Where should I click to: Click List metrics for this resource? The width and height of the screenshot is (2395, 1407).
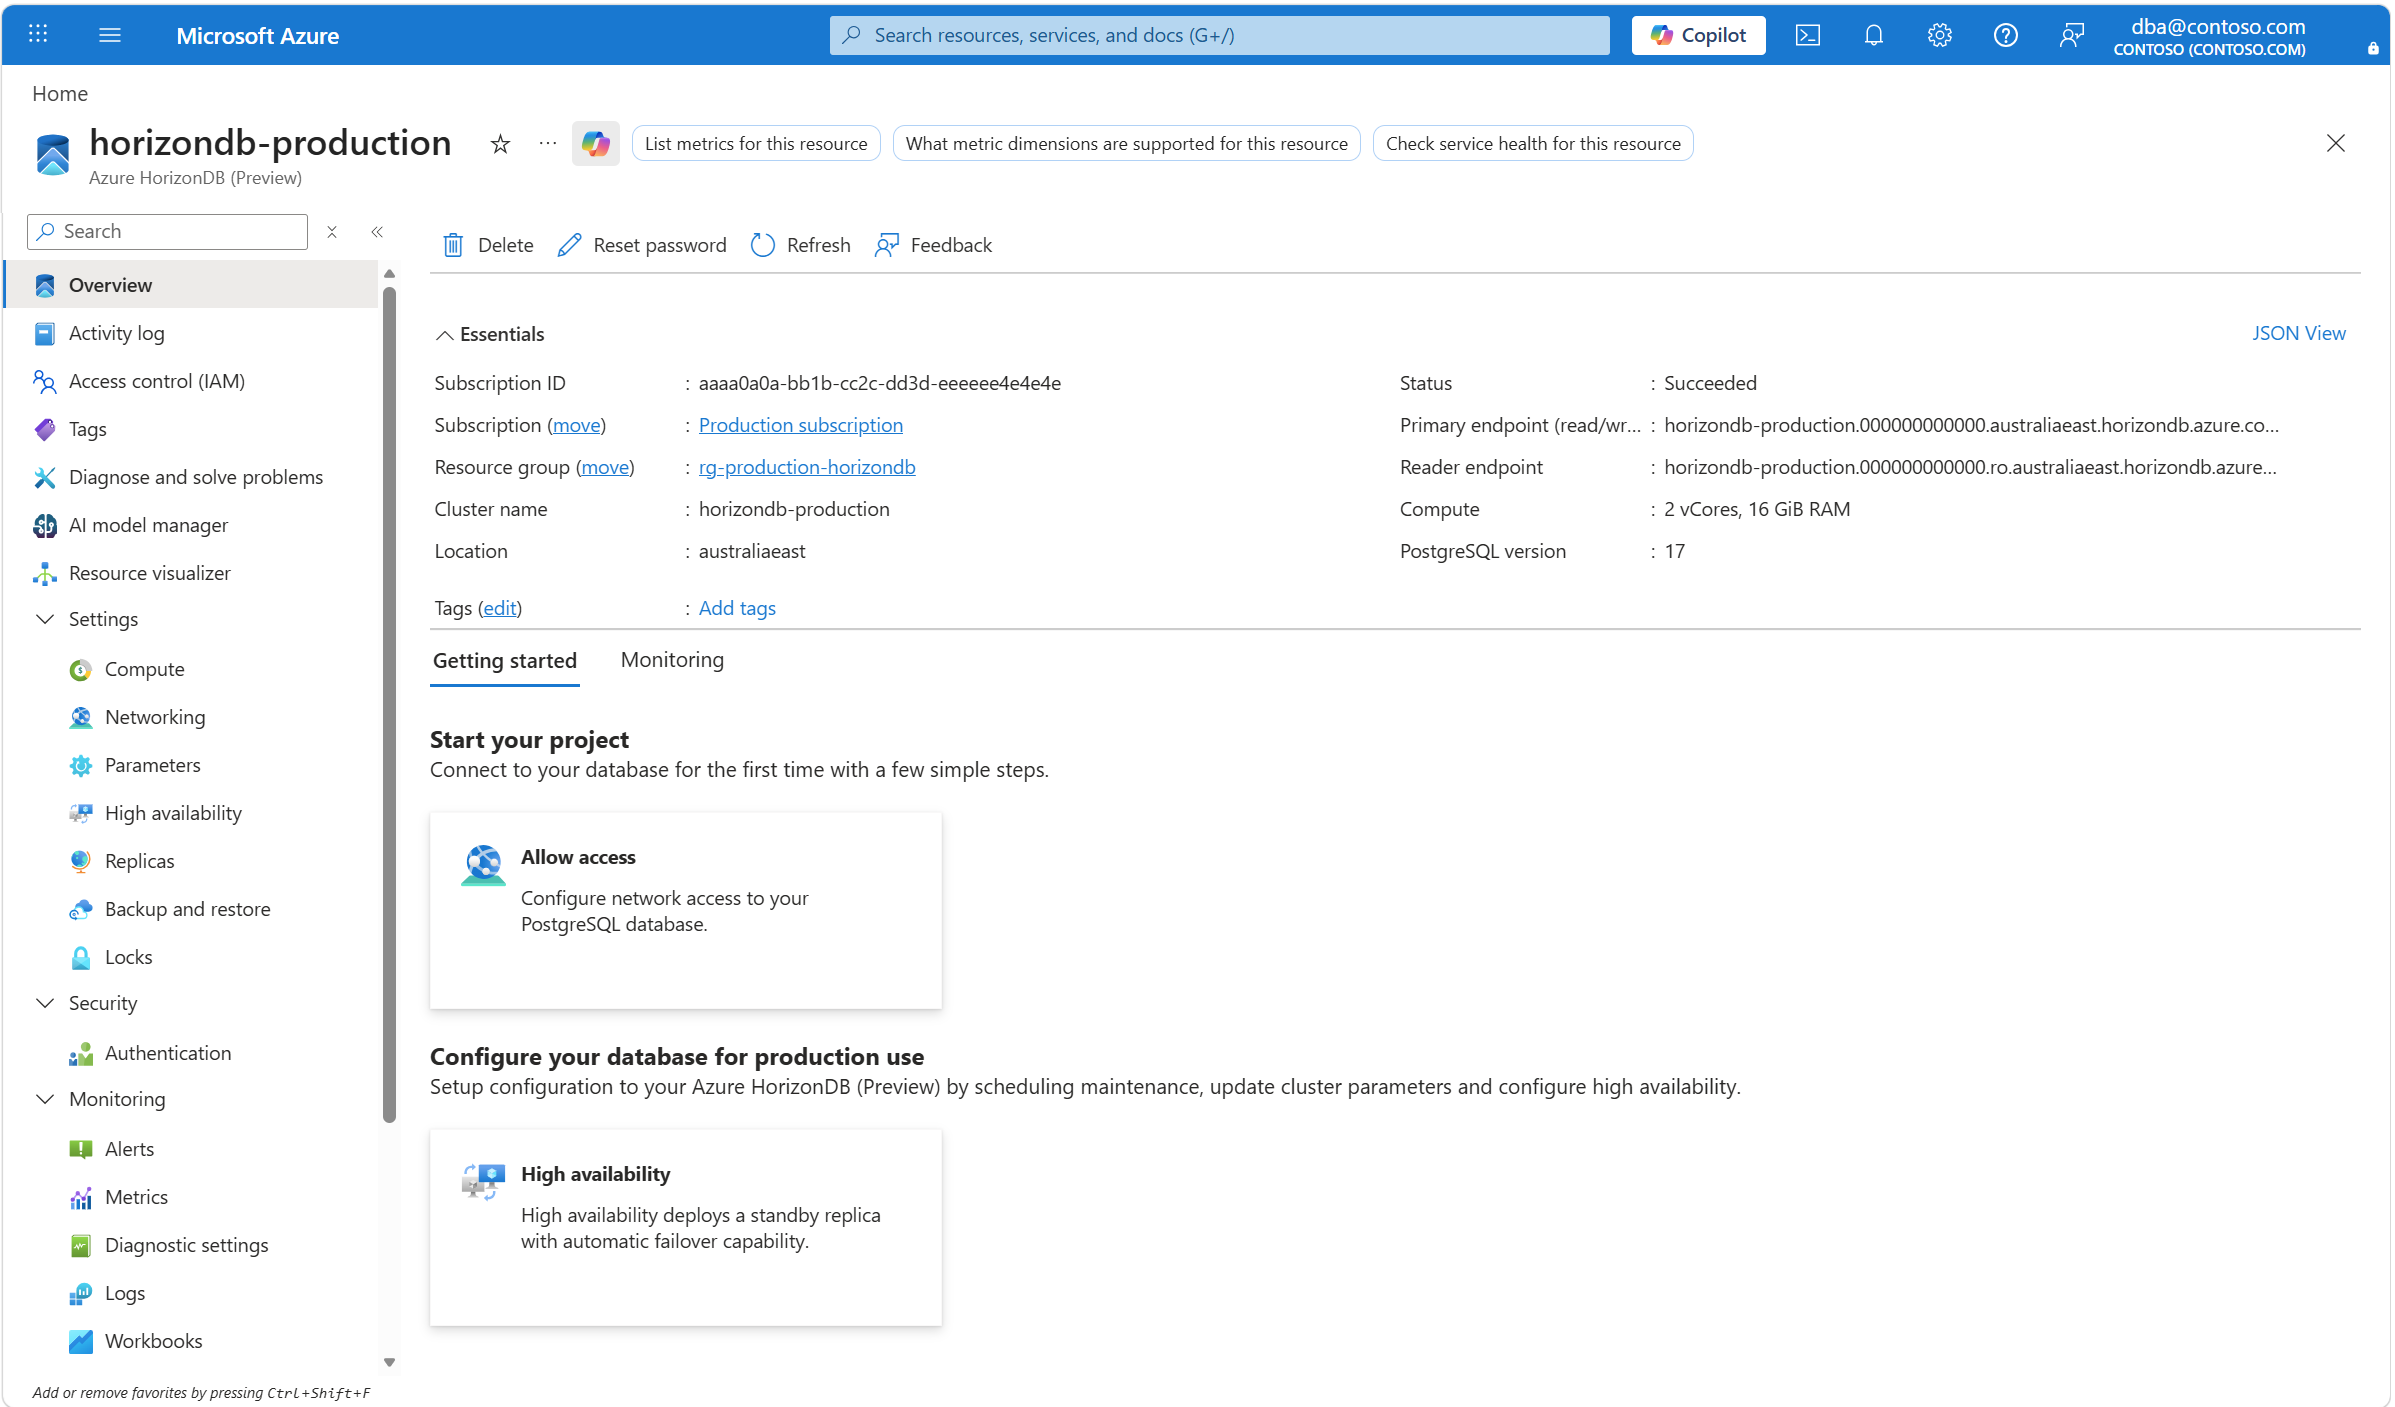pyautogui.click(x=756, y=144)
